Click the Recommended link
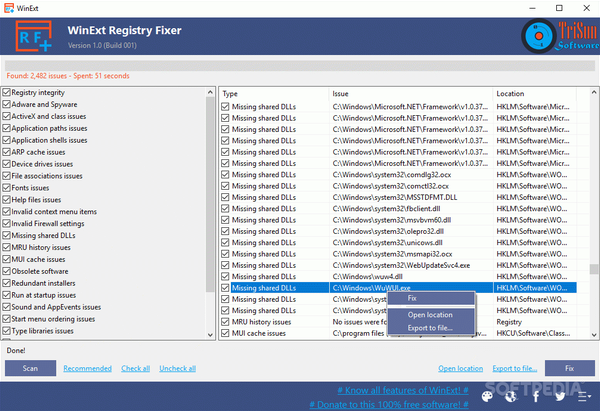 88,368
